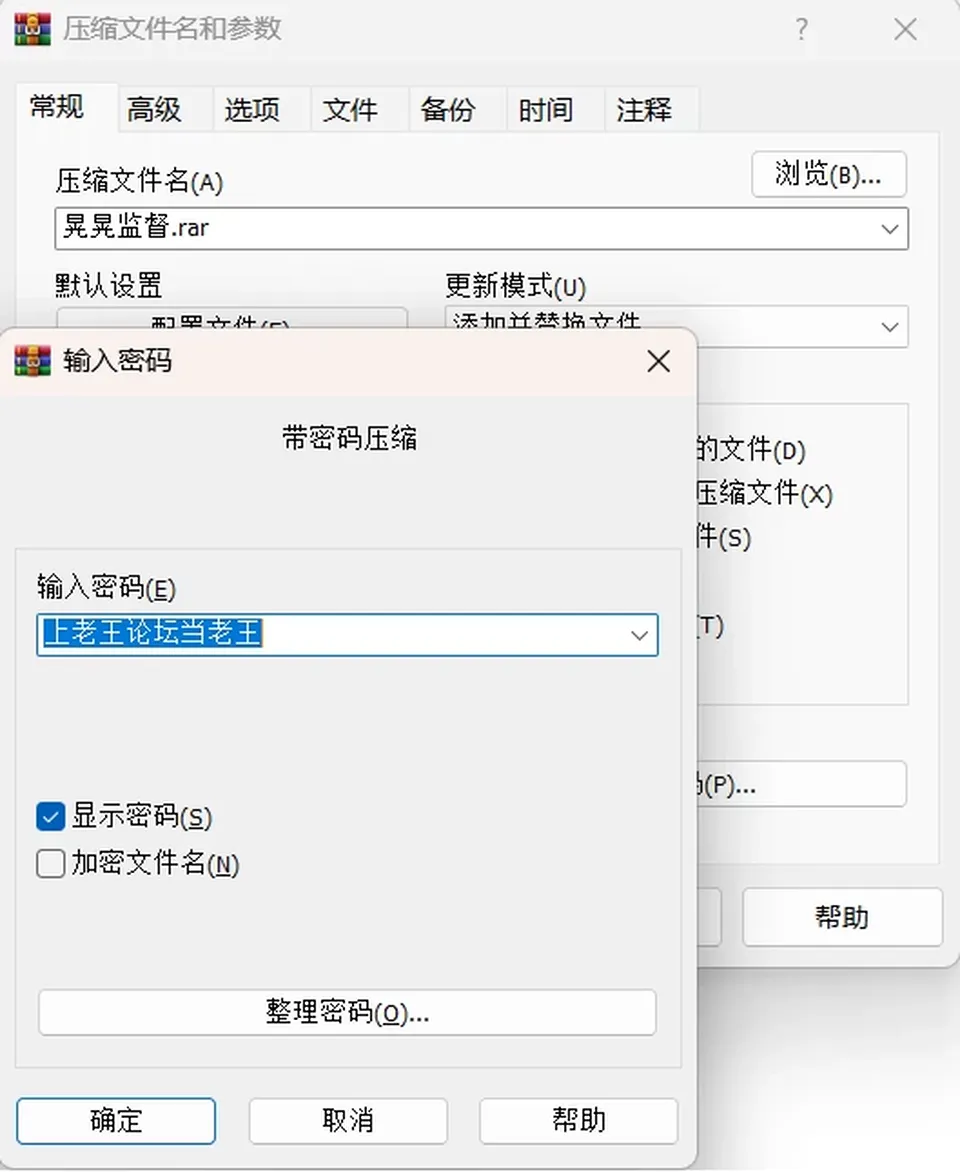Click the 整理密码 button
960x1172 pixels.
(347, 1013)
